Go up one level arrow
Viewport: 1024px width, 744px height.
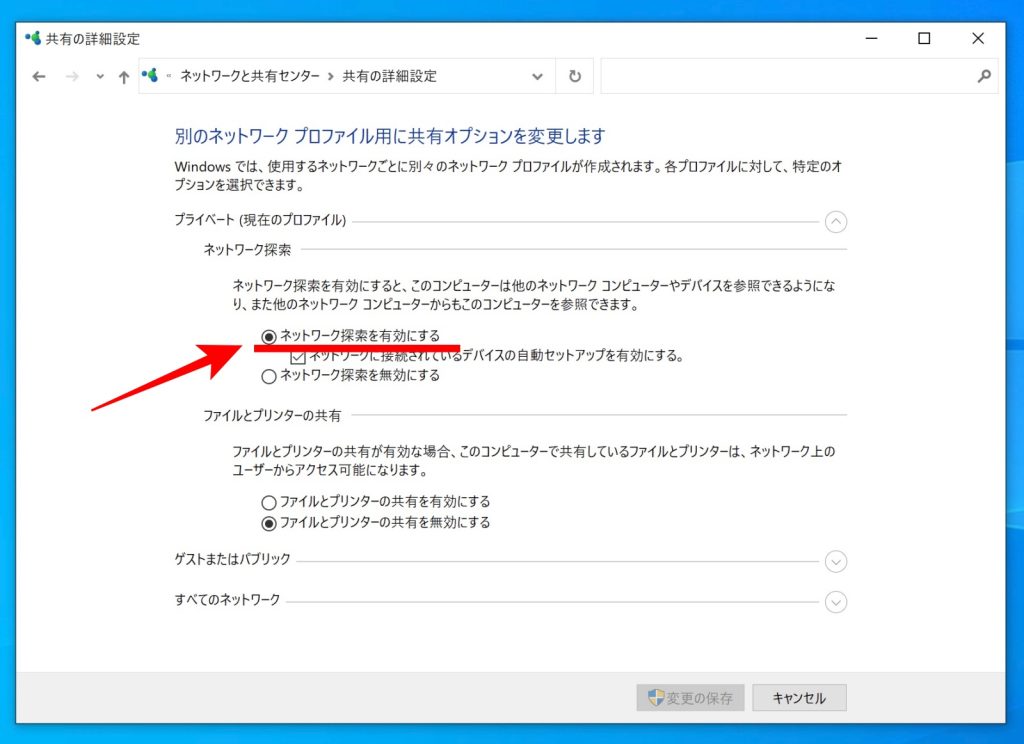[123, 77]
